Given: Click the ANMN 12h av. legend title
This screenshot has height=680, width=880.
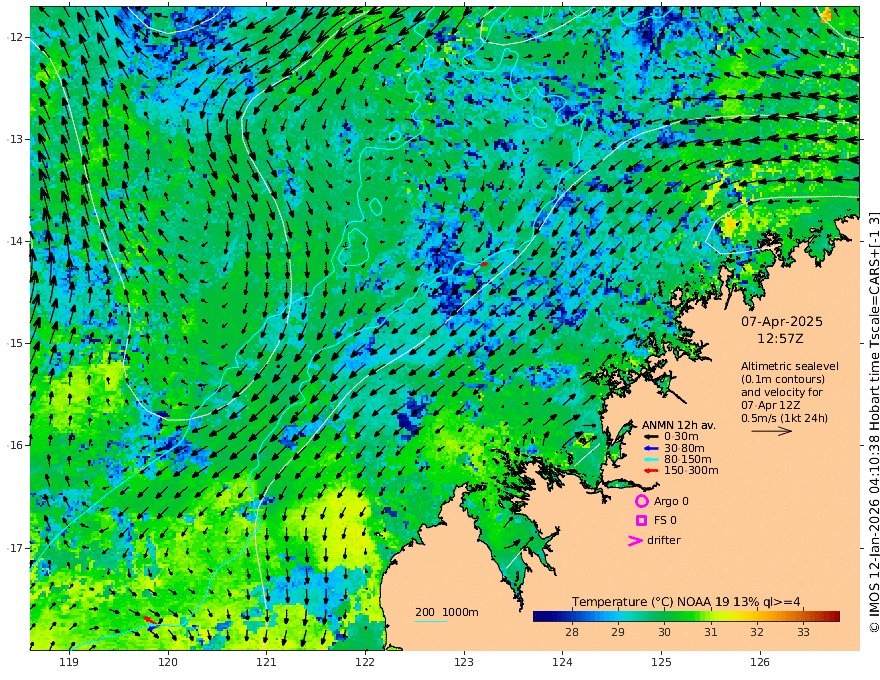Looking at the screenshot, I should pyautogui.click(x=679, y=425).
